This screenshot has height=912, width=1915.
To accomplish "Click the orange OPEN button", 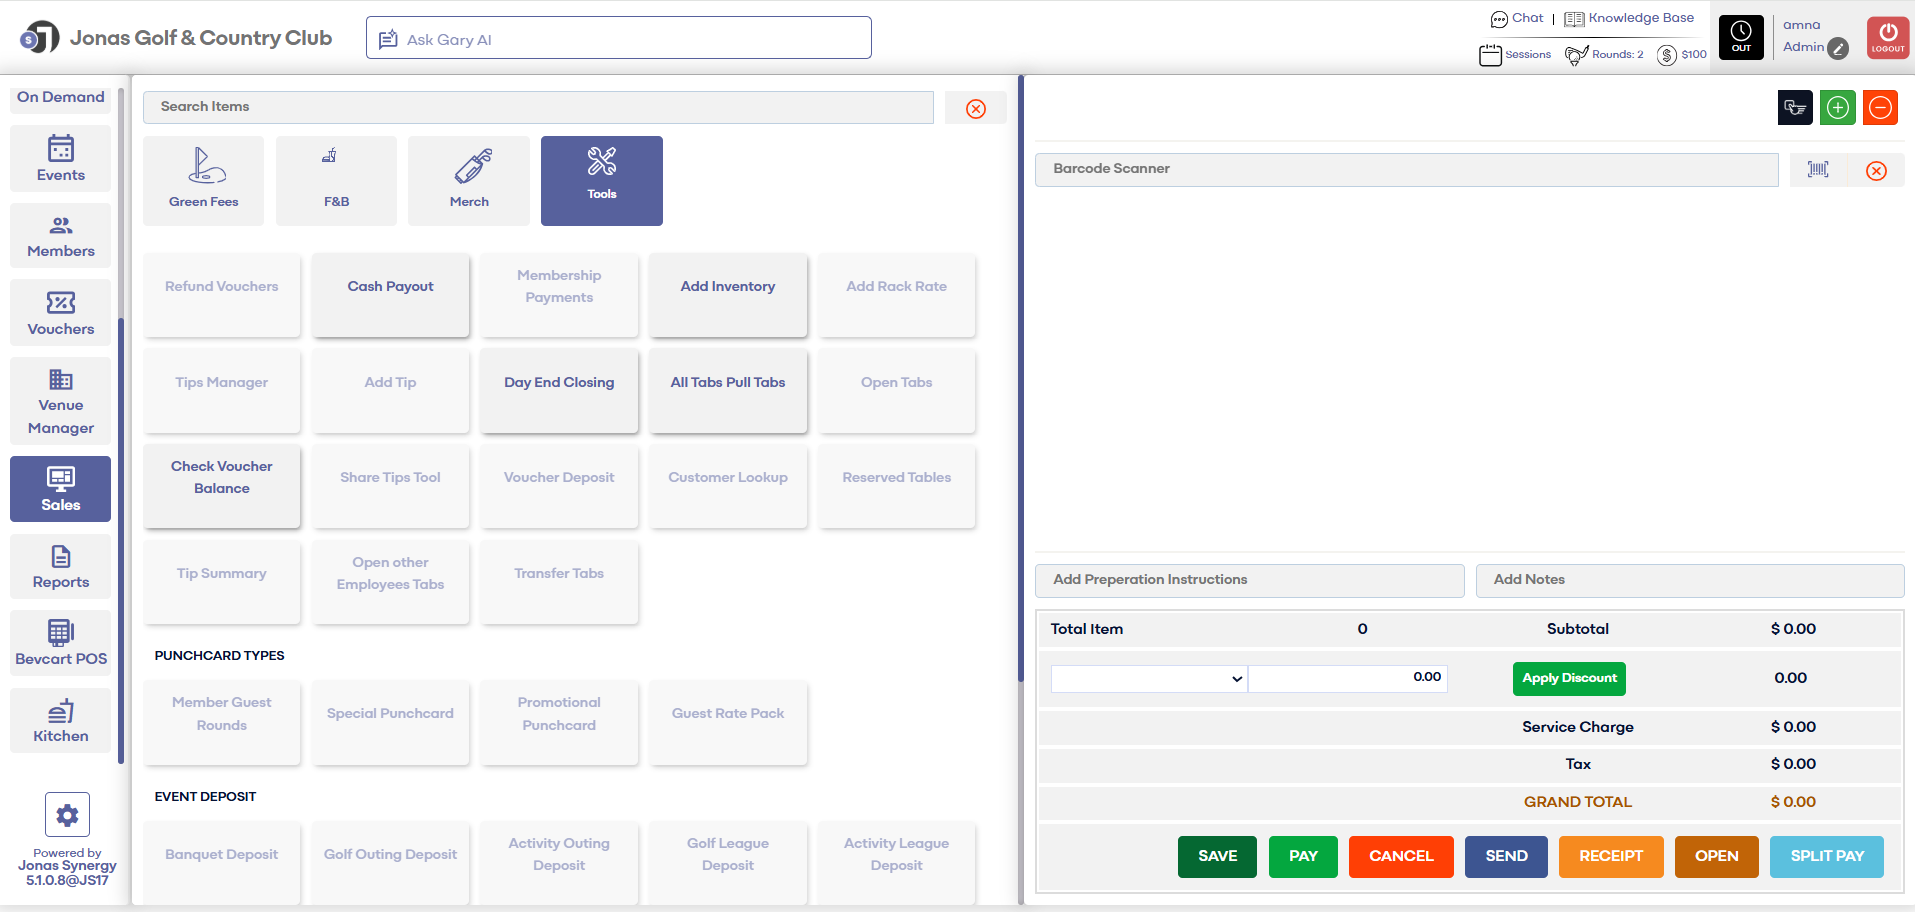I will (x=1716, y=857).
